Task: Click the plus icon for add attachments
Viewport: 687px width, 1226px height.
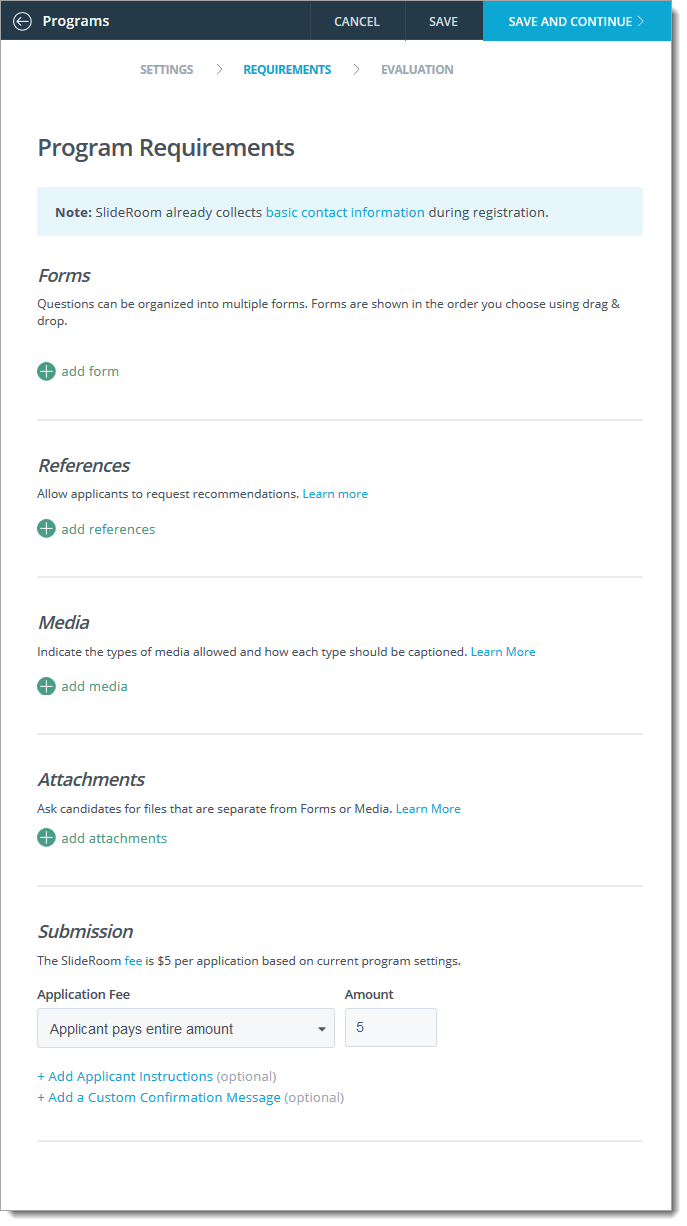Action: coord(46,838)
